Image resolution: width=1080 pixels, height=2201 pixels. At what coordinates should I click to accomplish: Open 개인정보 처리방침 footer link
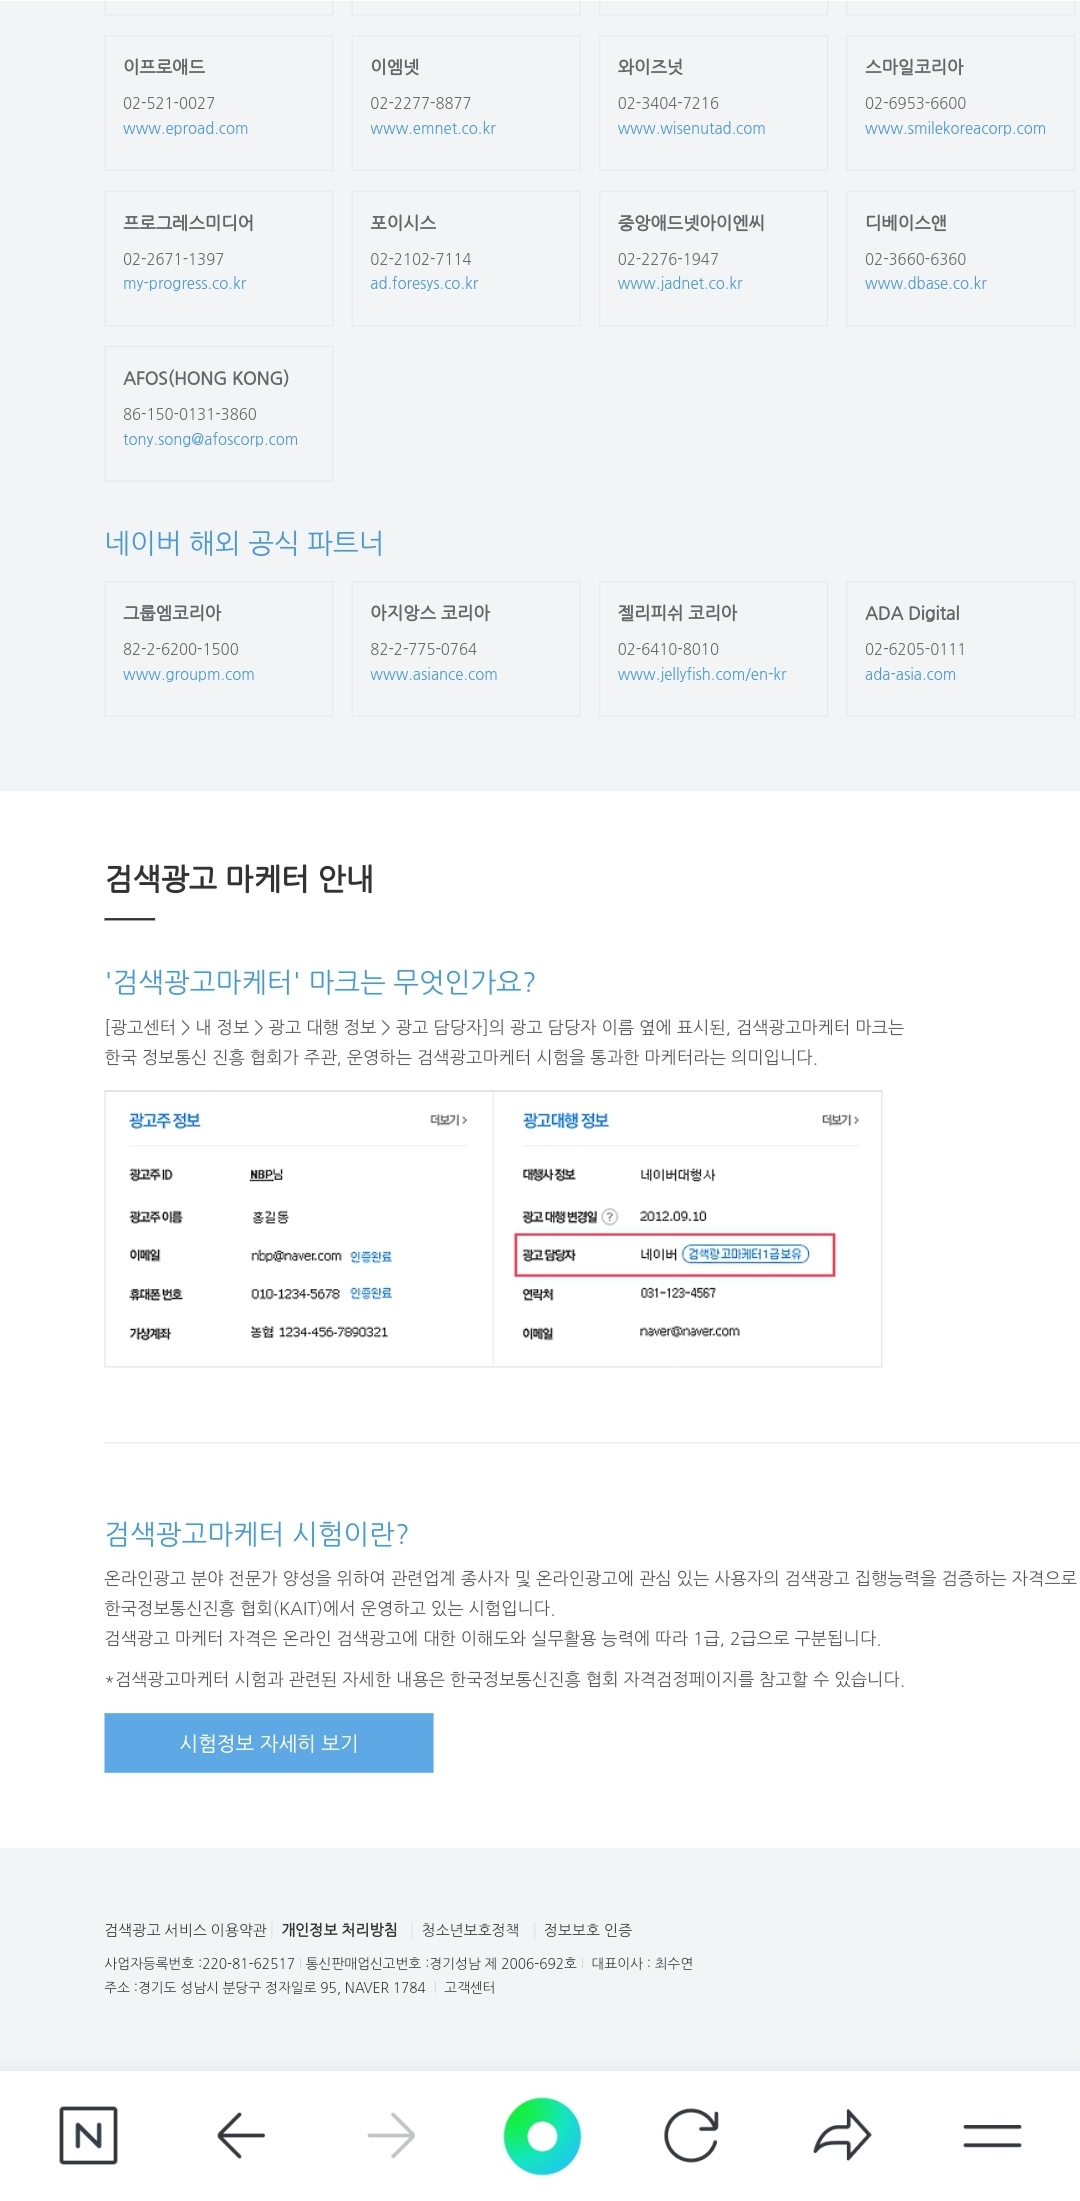340,1930
